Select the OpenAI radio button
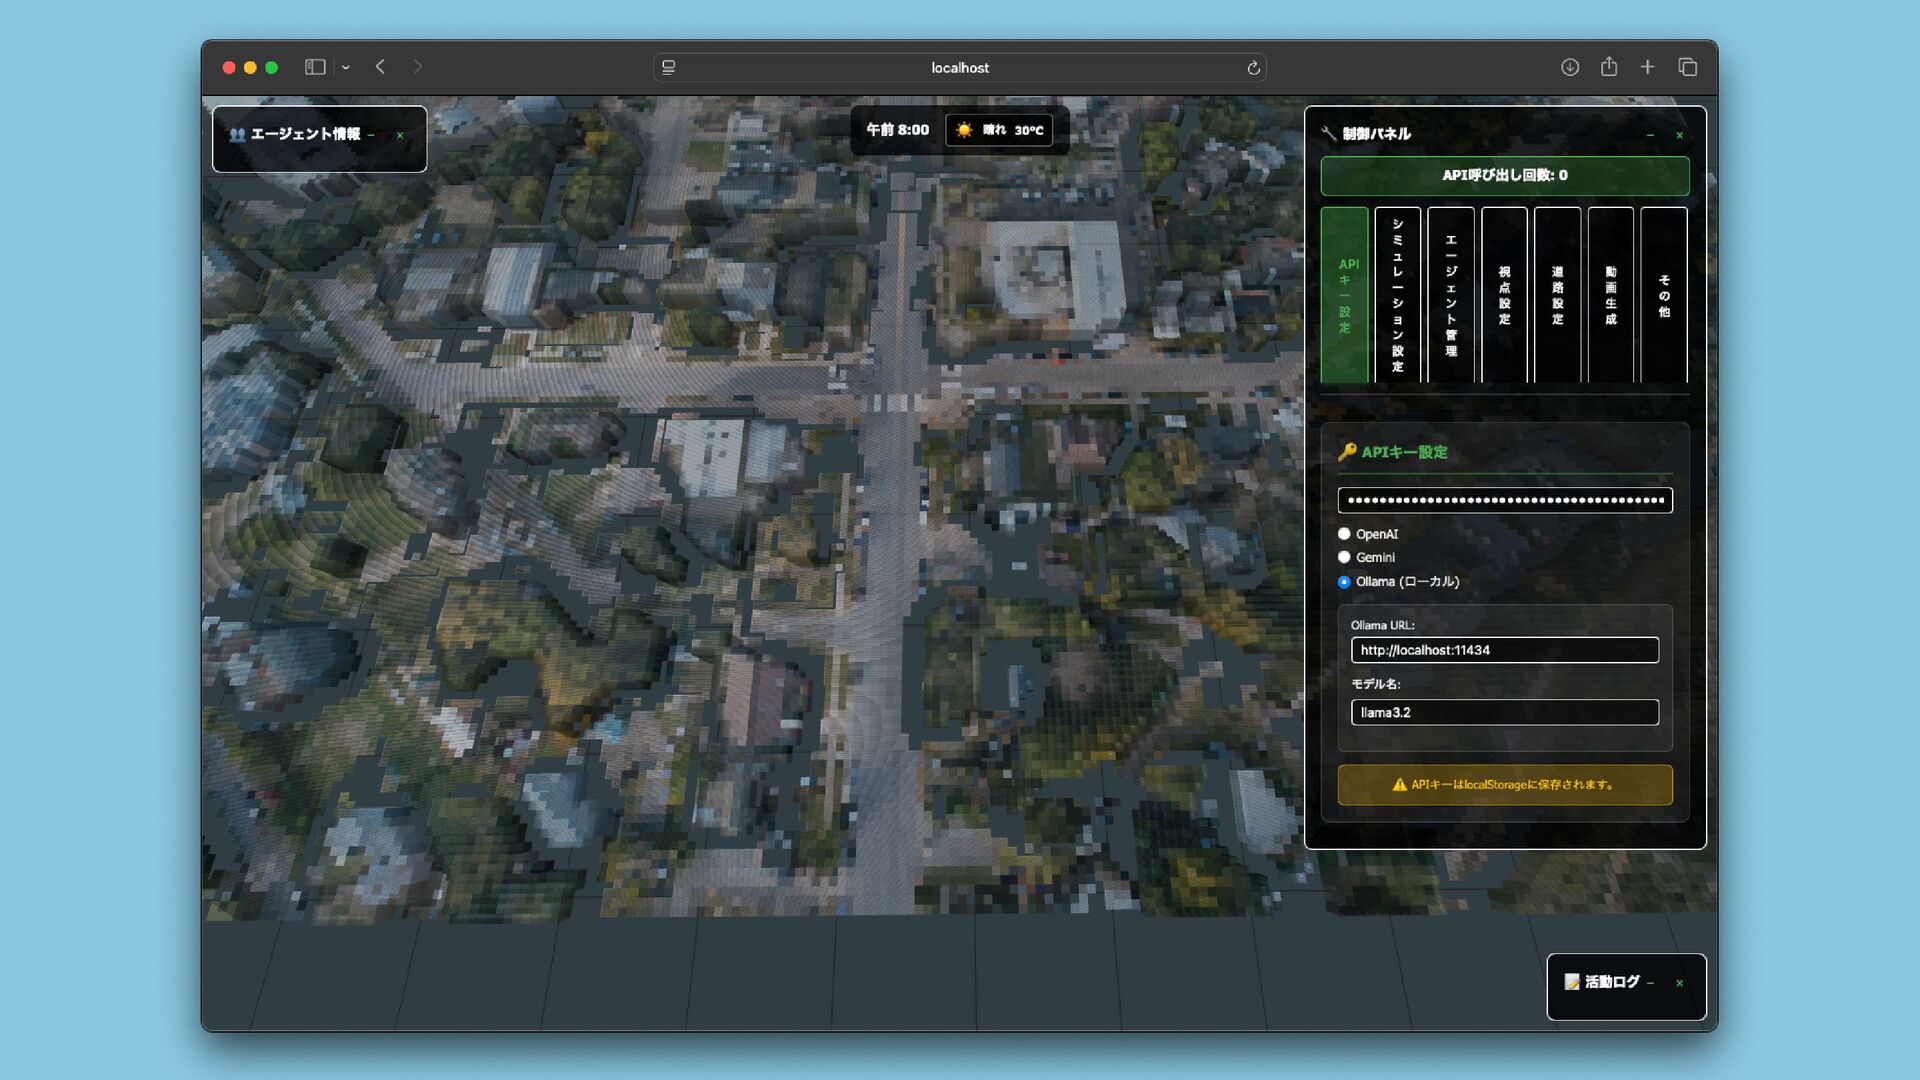 click(x=1344, y=534)
